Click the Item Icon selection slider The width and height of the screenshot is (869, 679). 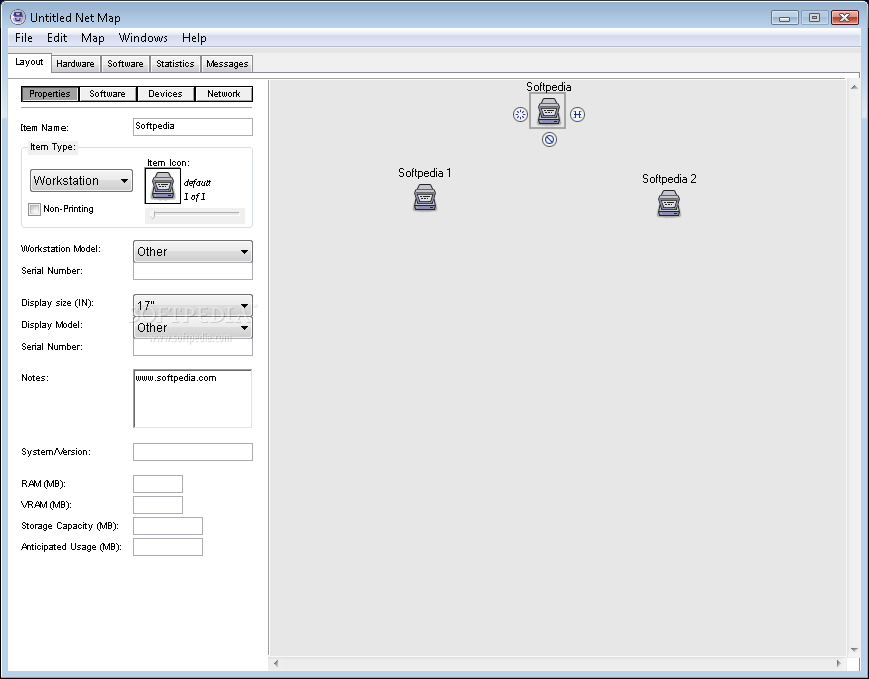click(195, 215)
